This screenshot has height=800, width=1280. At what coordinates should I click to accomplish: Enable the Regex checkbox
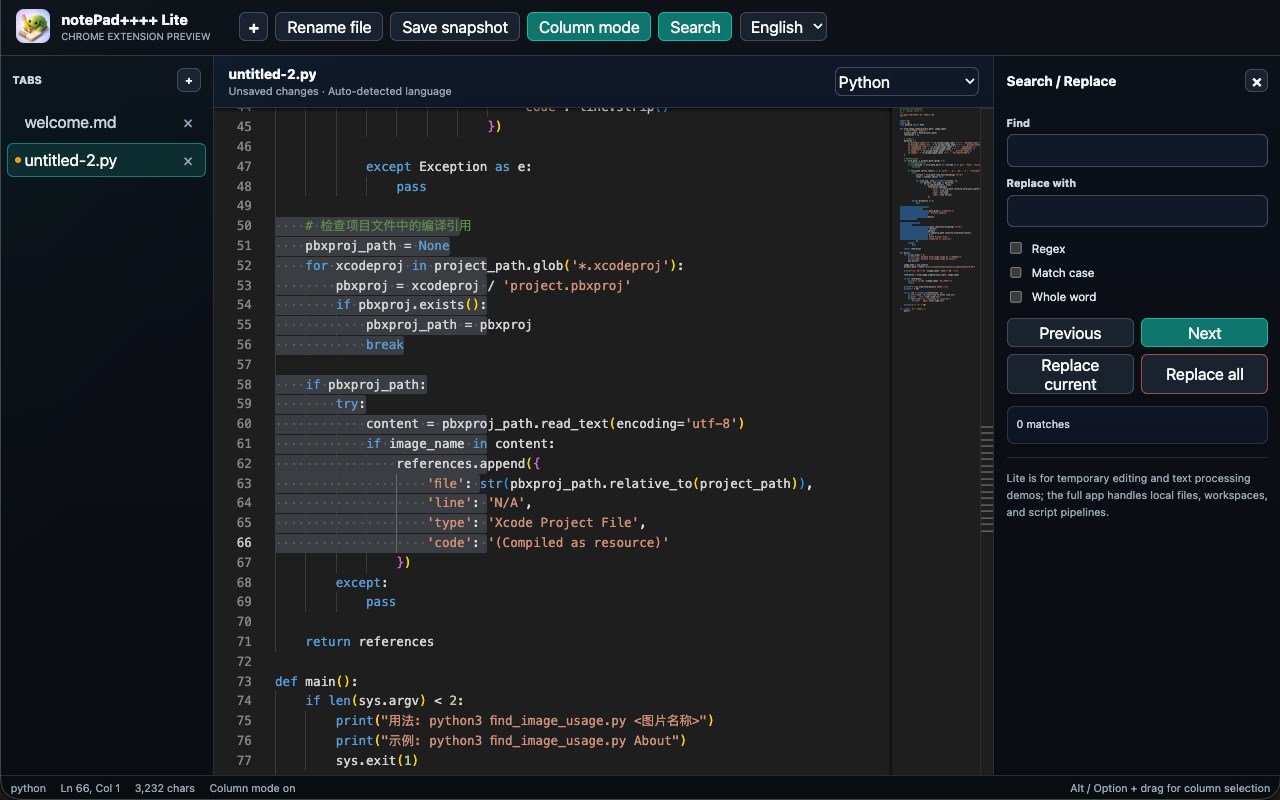pyautogui.click(x=1016, y=248)
